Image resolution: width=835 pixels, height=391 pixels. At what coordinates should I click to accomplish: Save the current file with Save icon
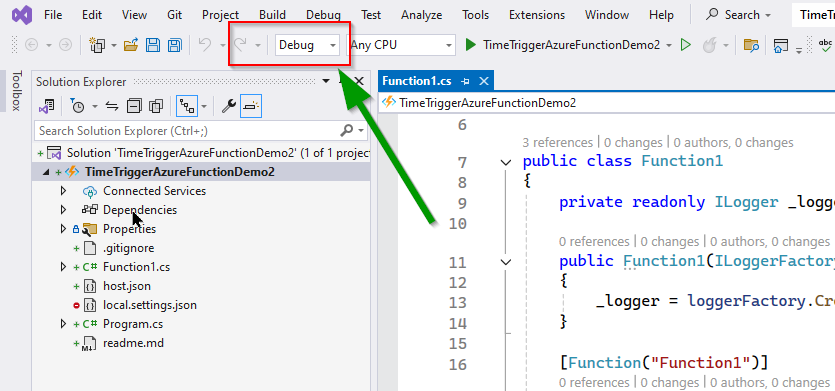click(153, 45)
